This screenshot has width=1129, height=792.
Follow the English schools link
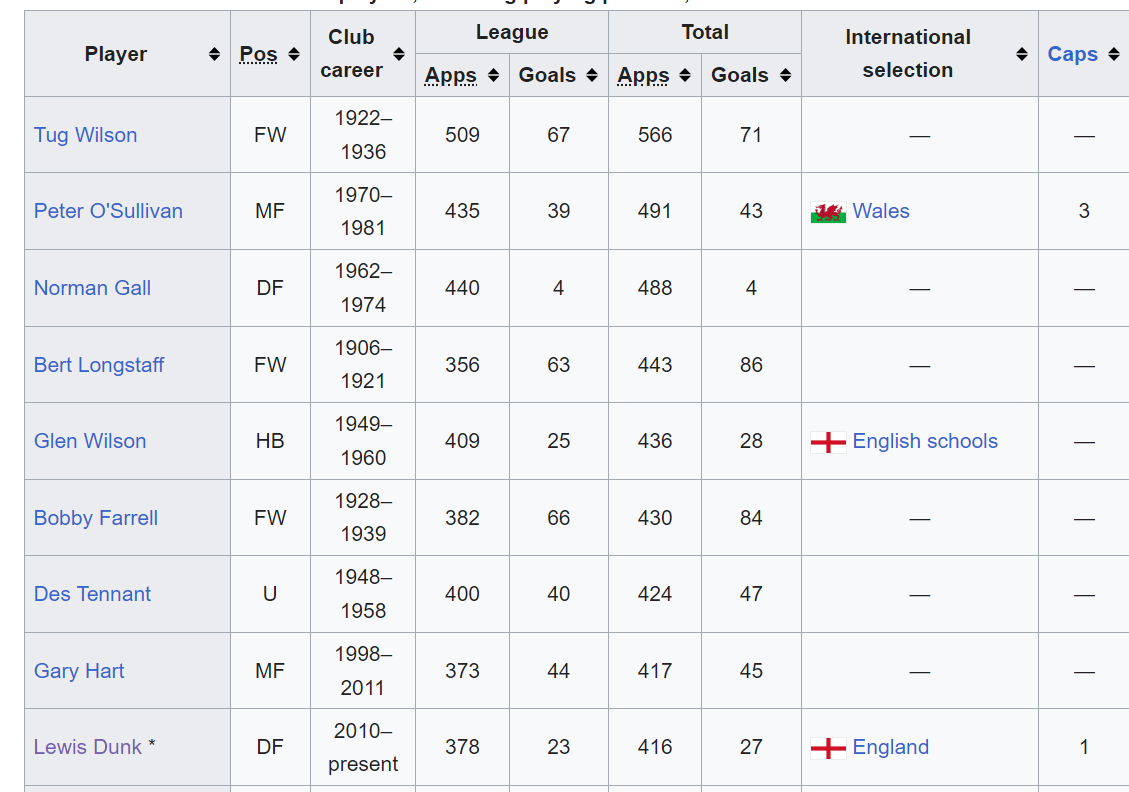coord(925,441)
